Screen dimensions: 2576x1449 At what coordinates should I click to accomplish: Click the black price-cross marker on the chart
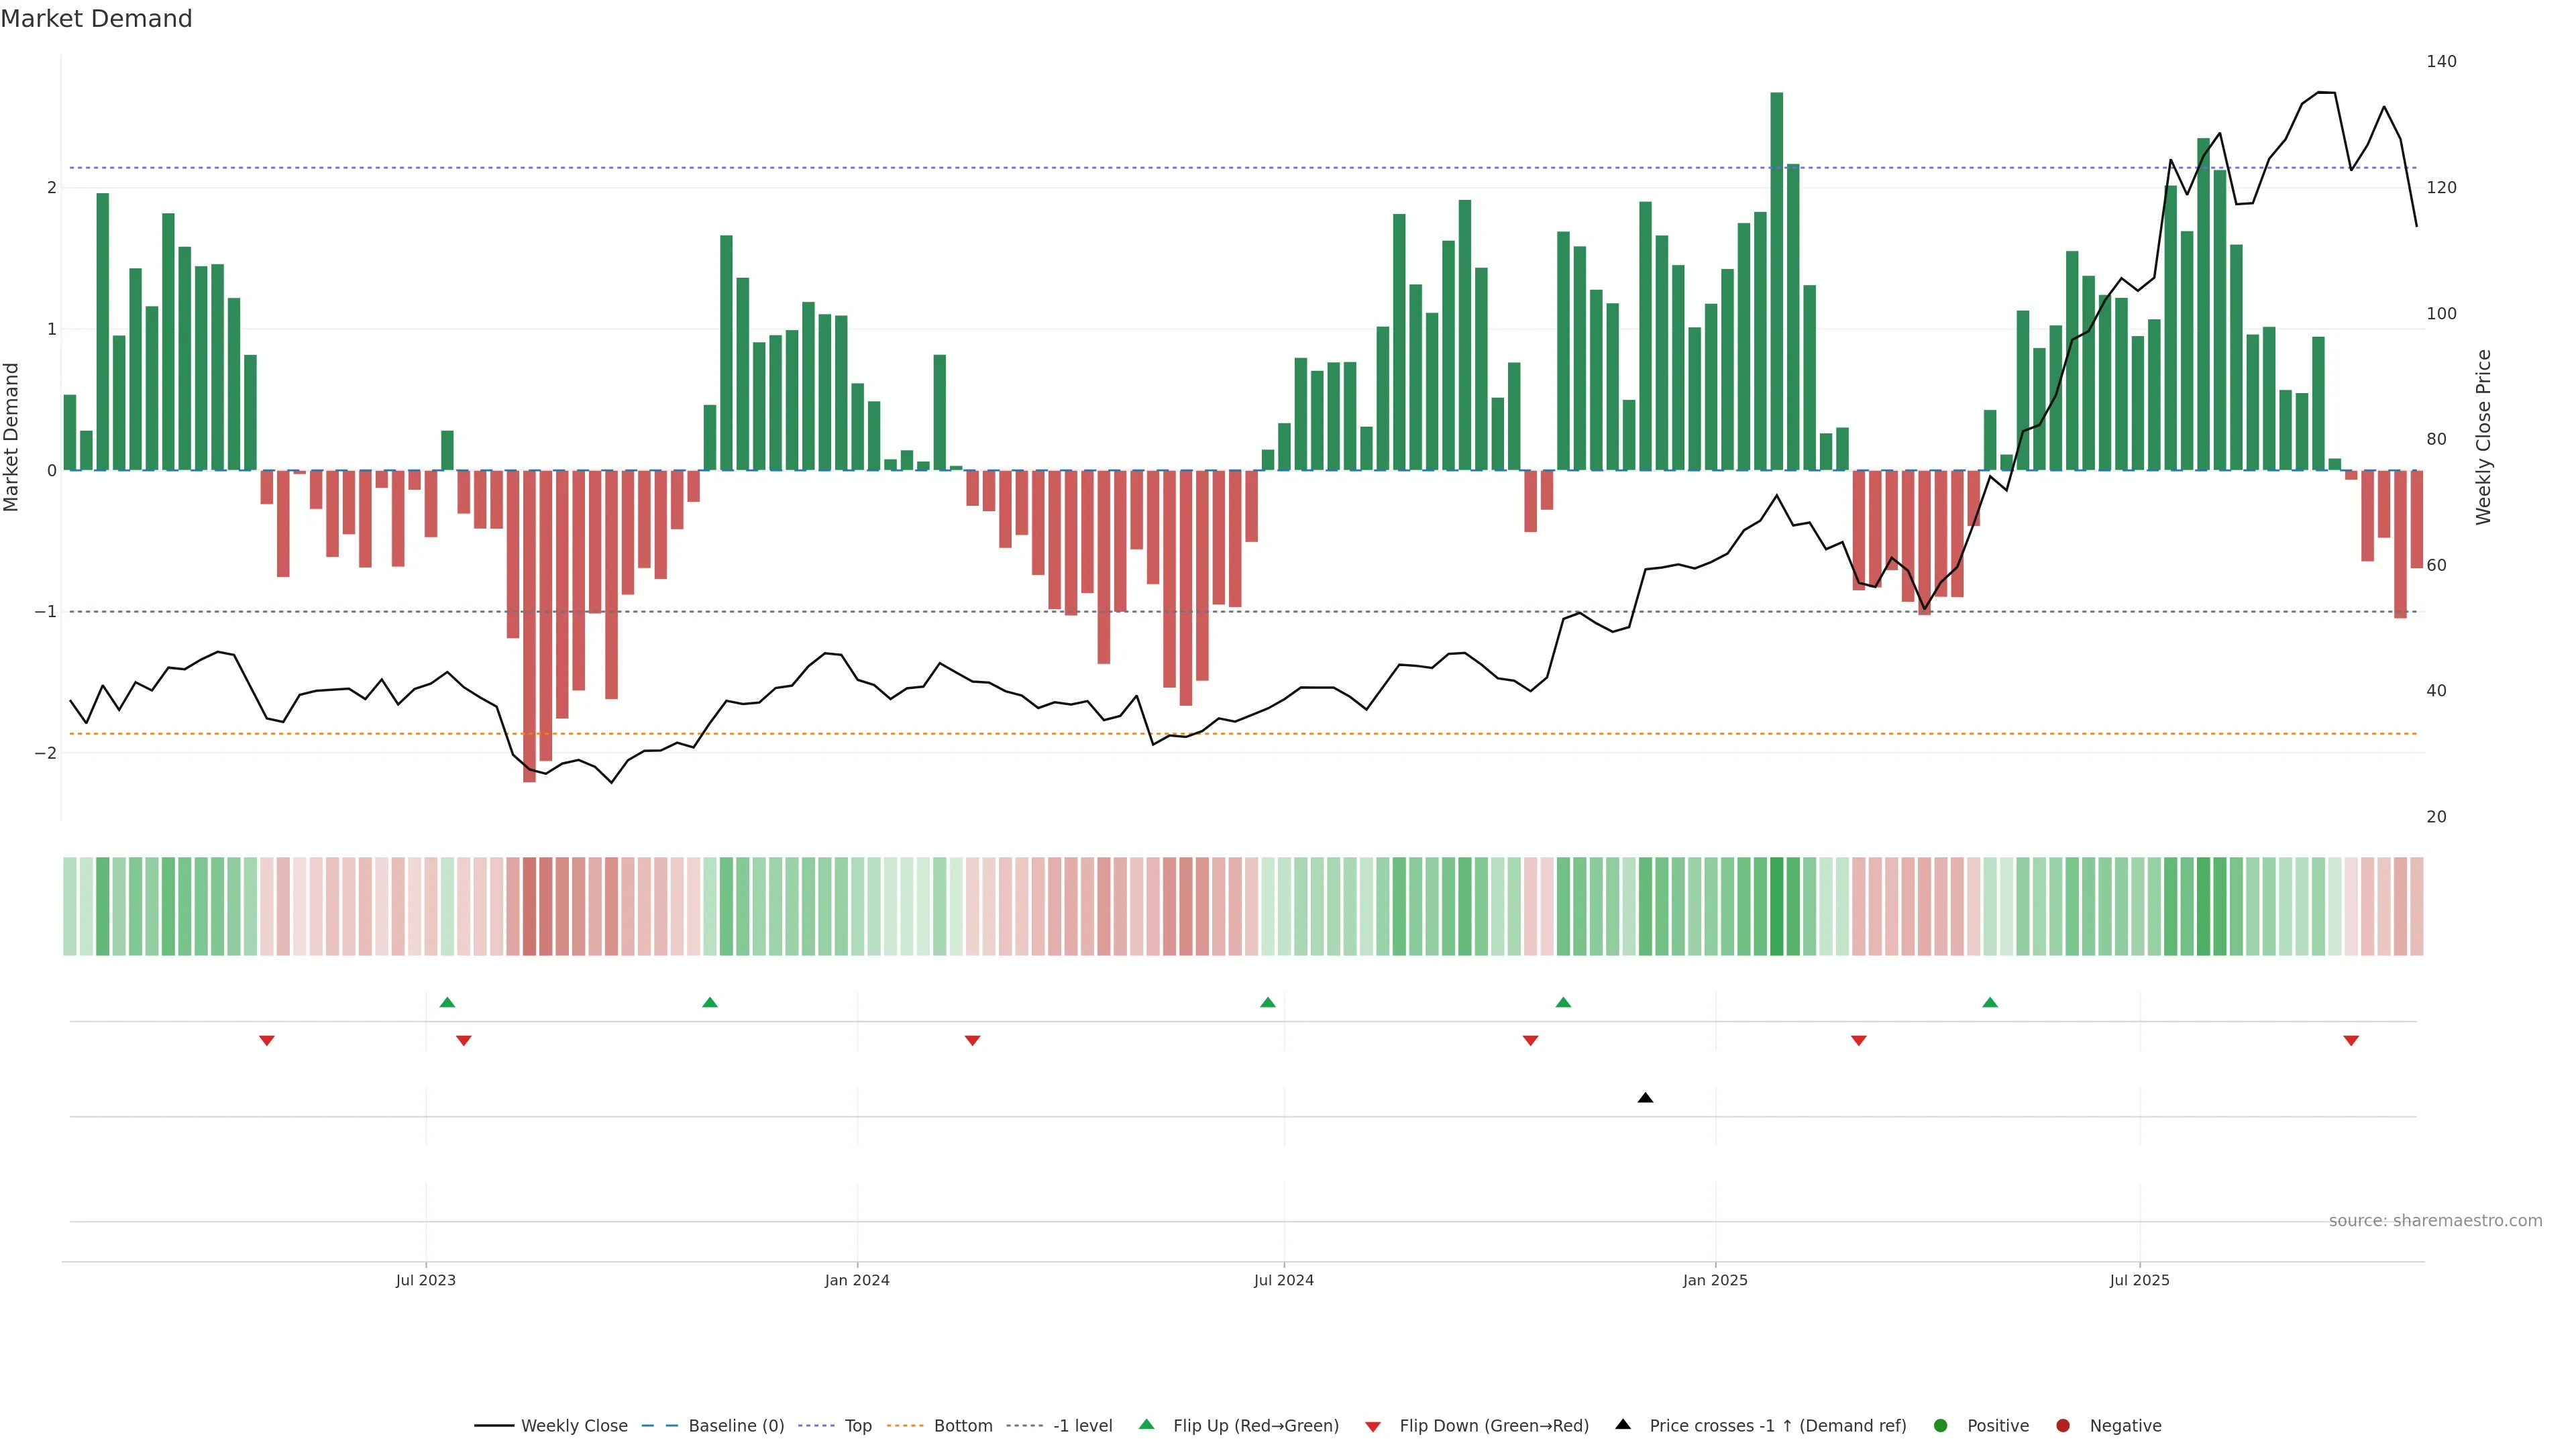pyautogui.click(x=1645, y=1098)
